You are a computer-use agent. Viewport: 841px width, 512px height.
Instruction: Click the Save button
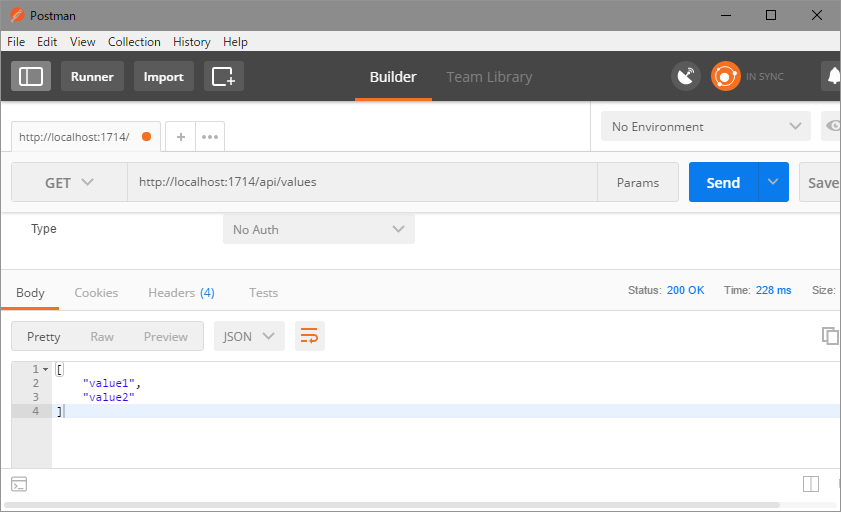tap(821, 182)
